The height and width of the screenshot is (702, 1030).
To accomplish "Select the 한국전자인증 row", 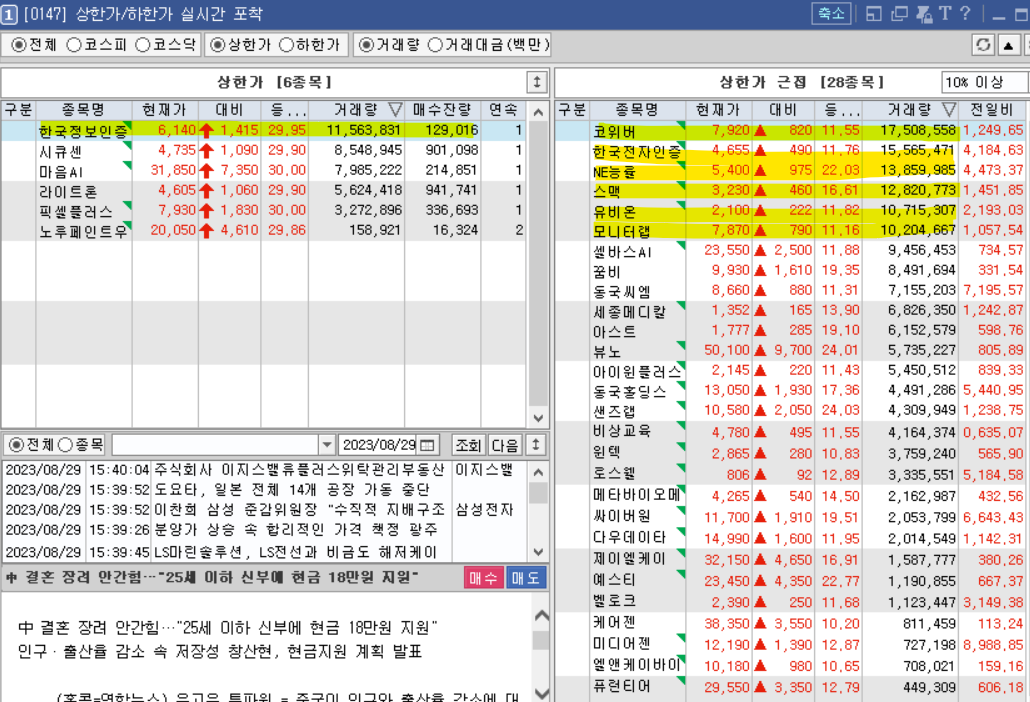I will (792, 150).
